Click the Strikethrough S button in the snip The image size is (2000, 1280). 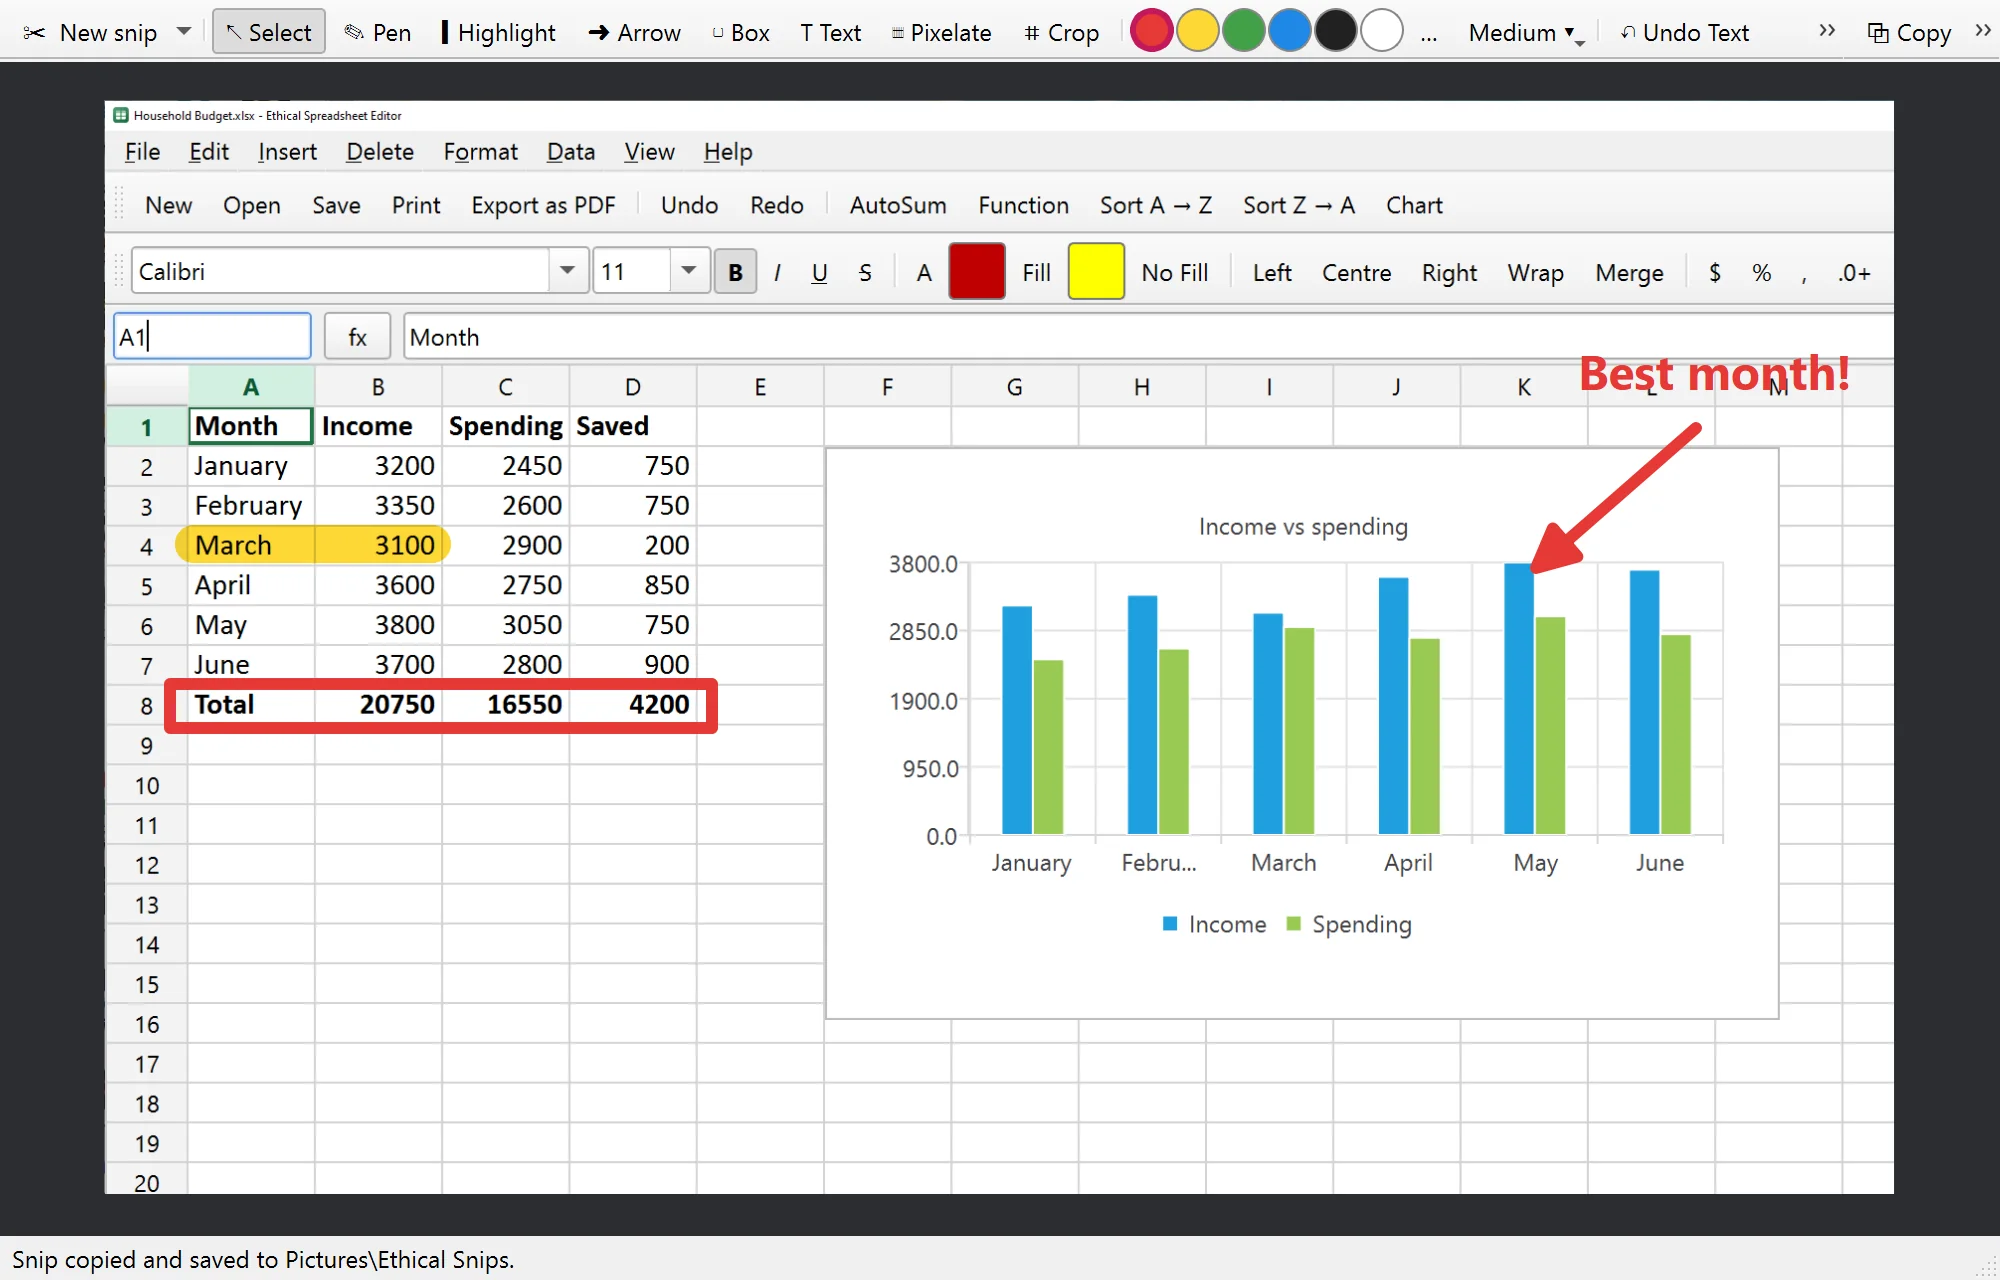tap(865, 272)
